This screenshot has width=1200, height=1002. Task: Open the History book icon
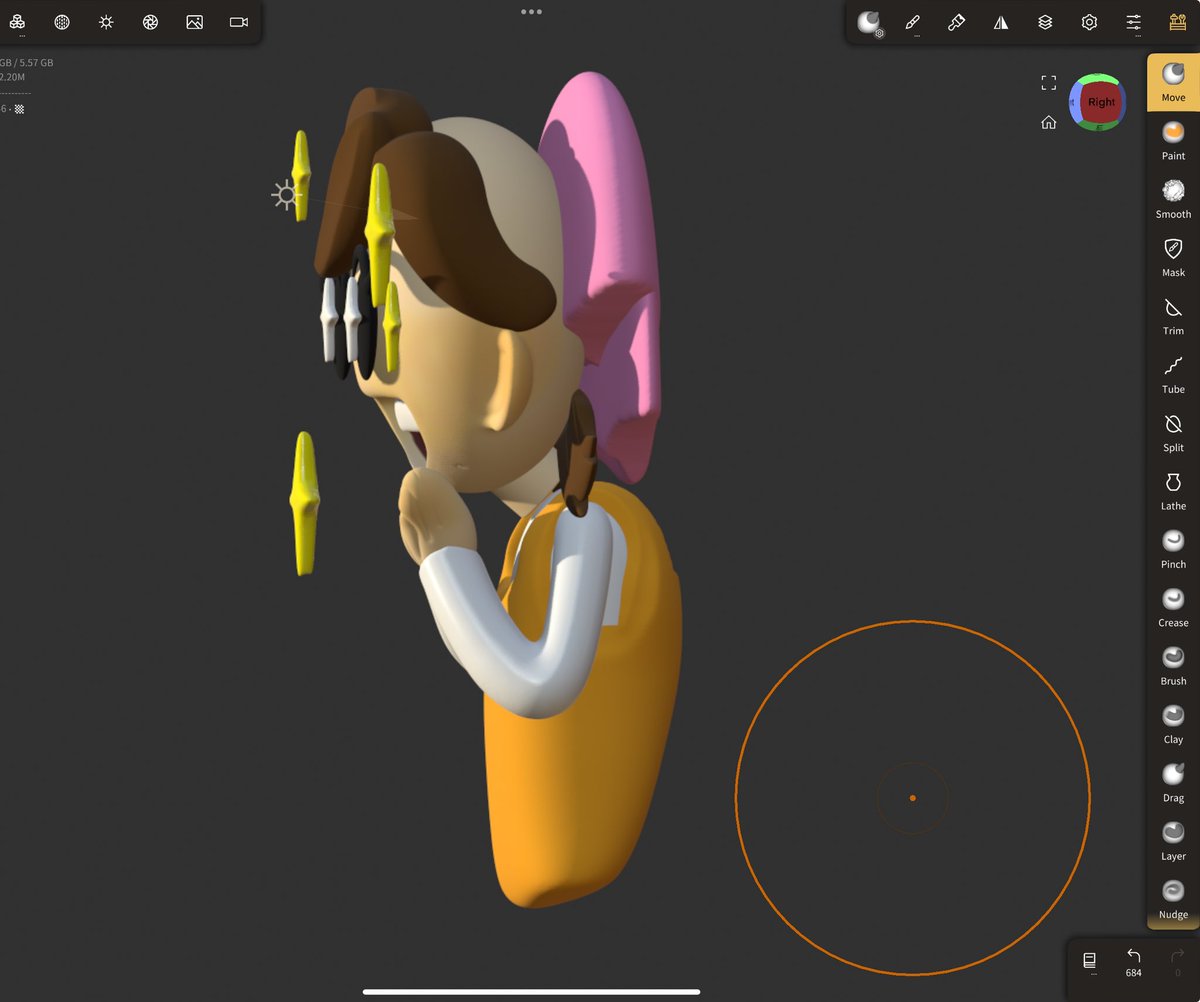[x=1089, y=961]
